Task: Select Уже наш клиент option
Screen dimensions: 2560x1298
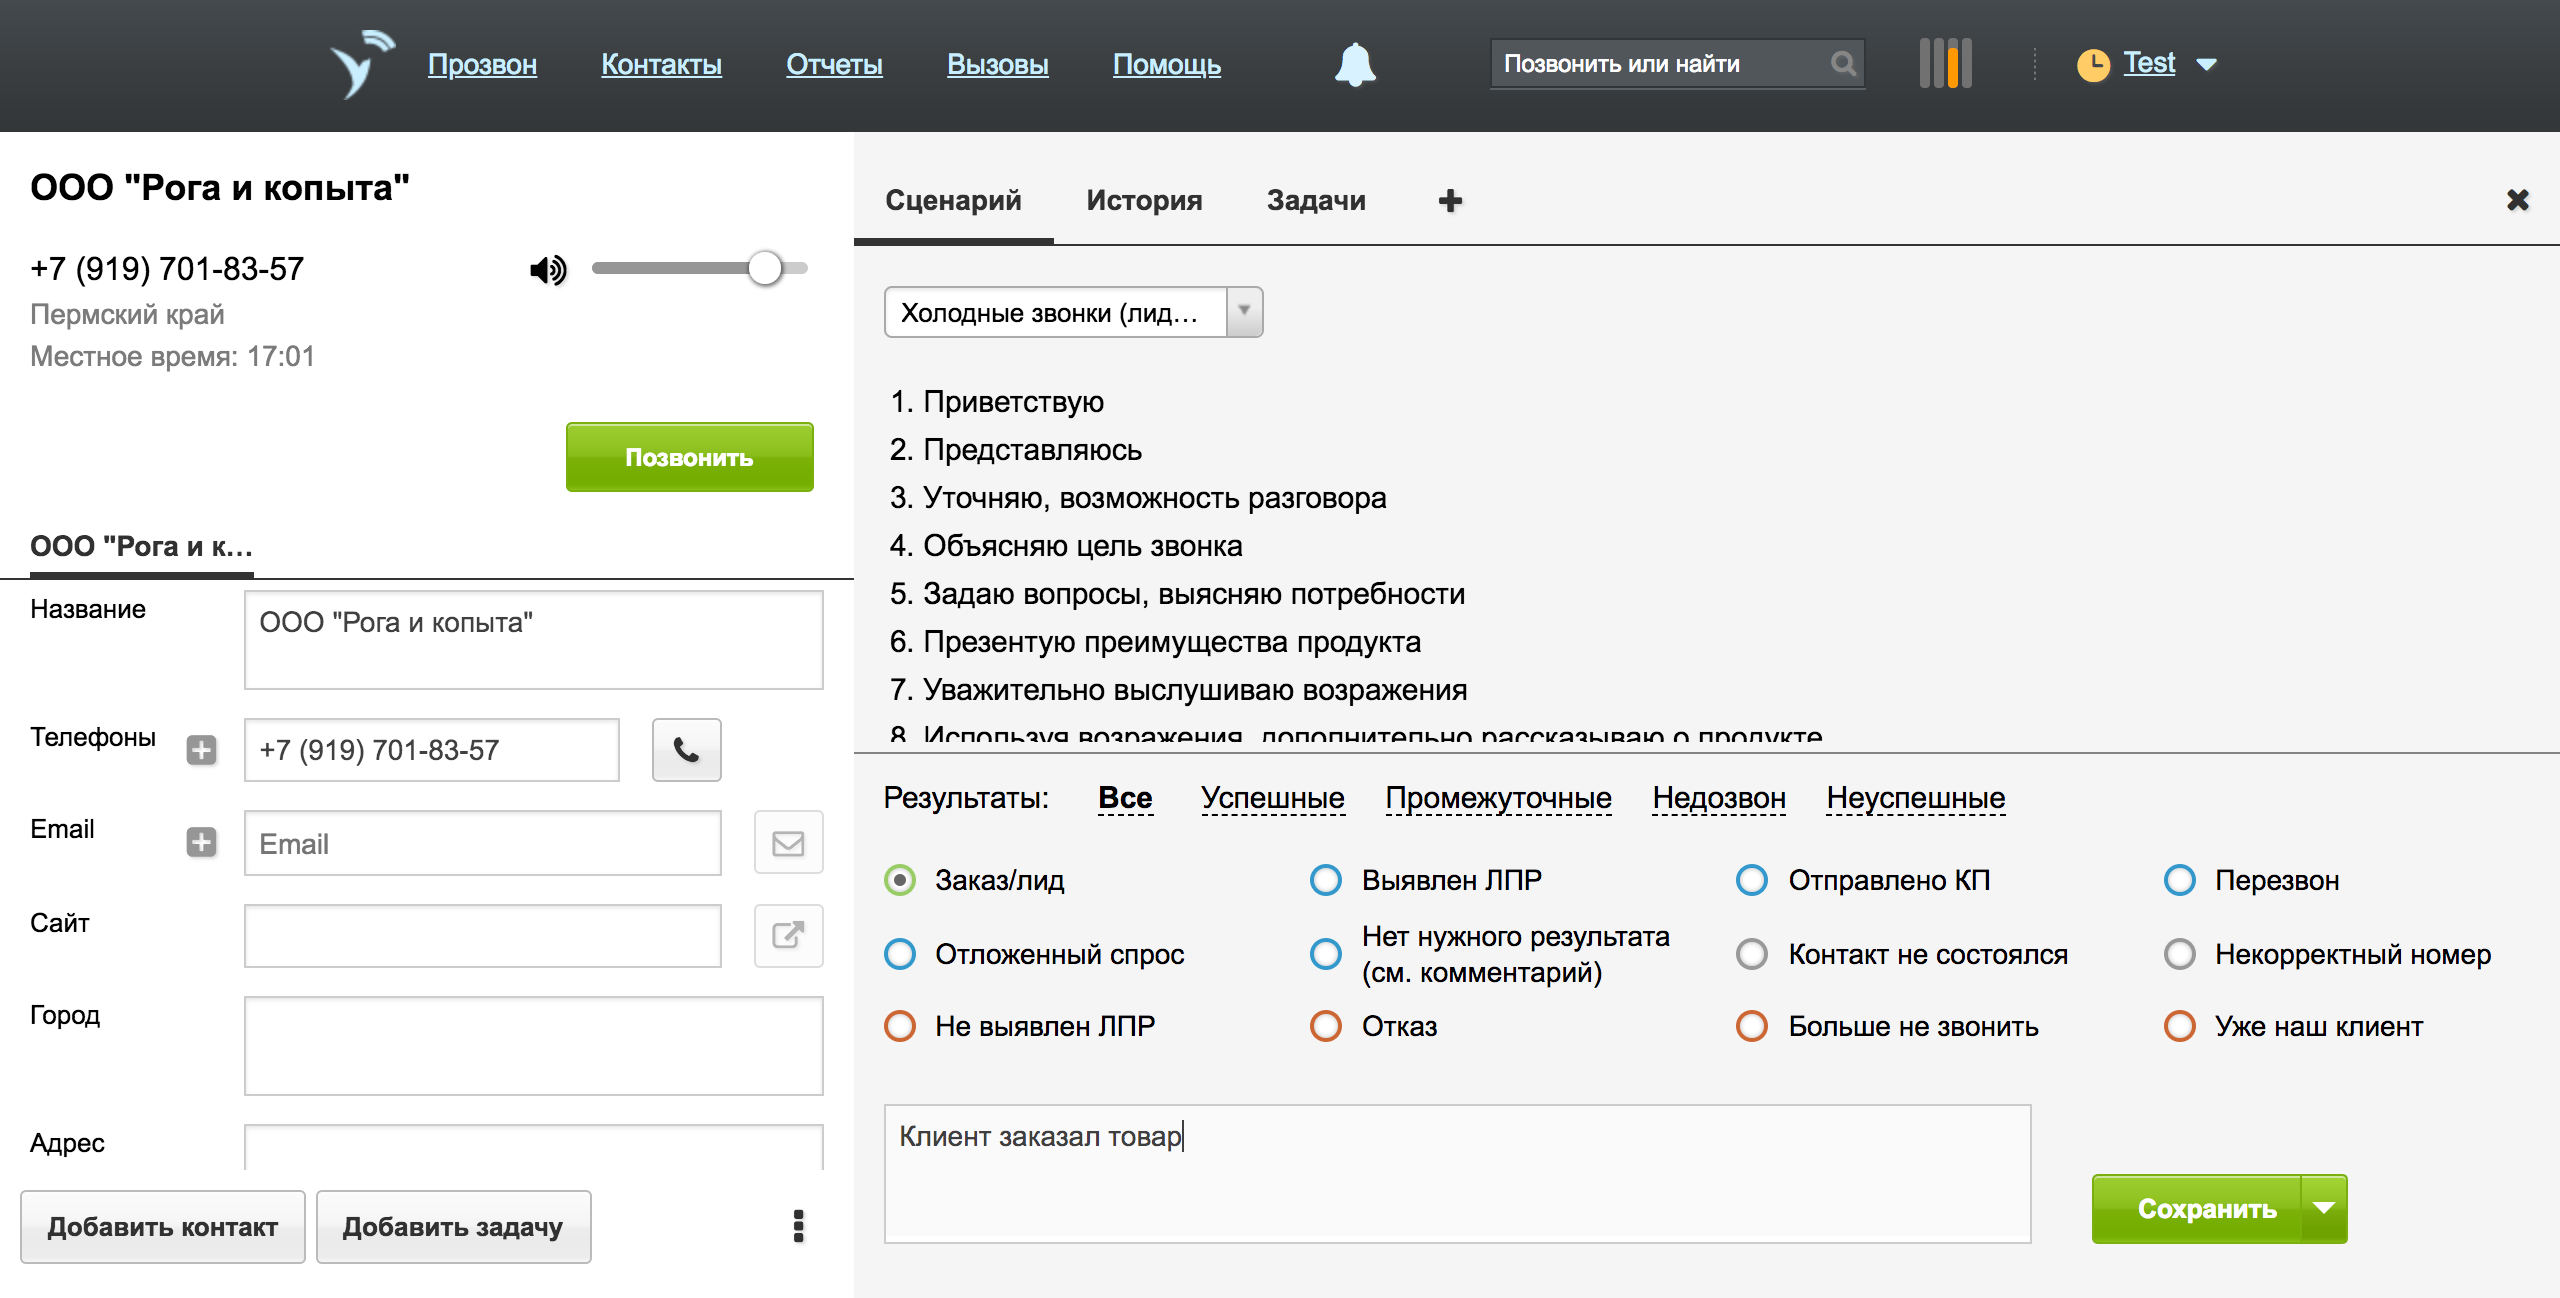Action: tap(2179, 1026)
